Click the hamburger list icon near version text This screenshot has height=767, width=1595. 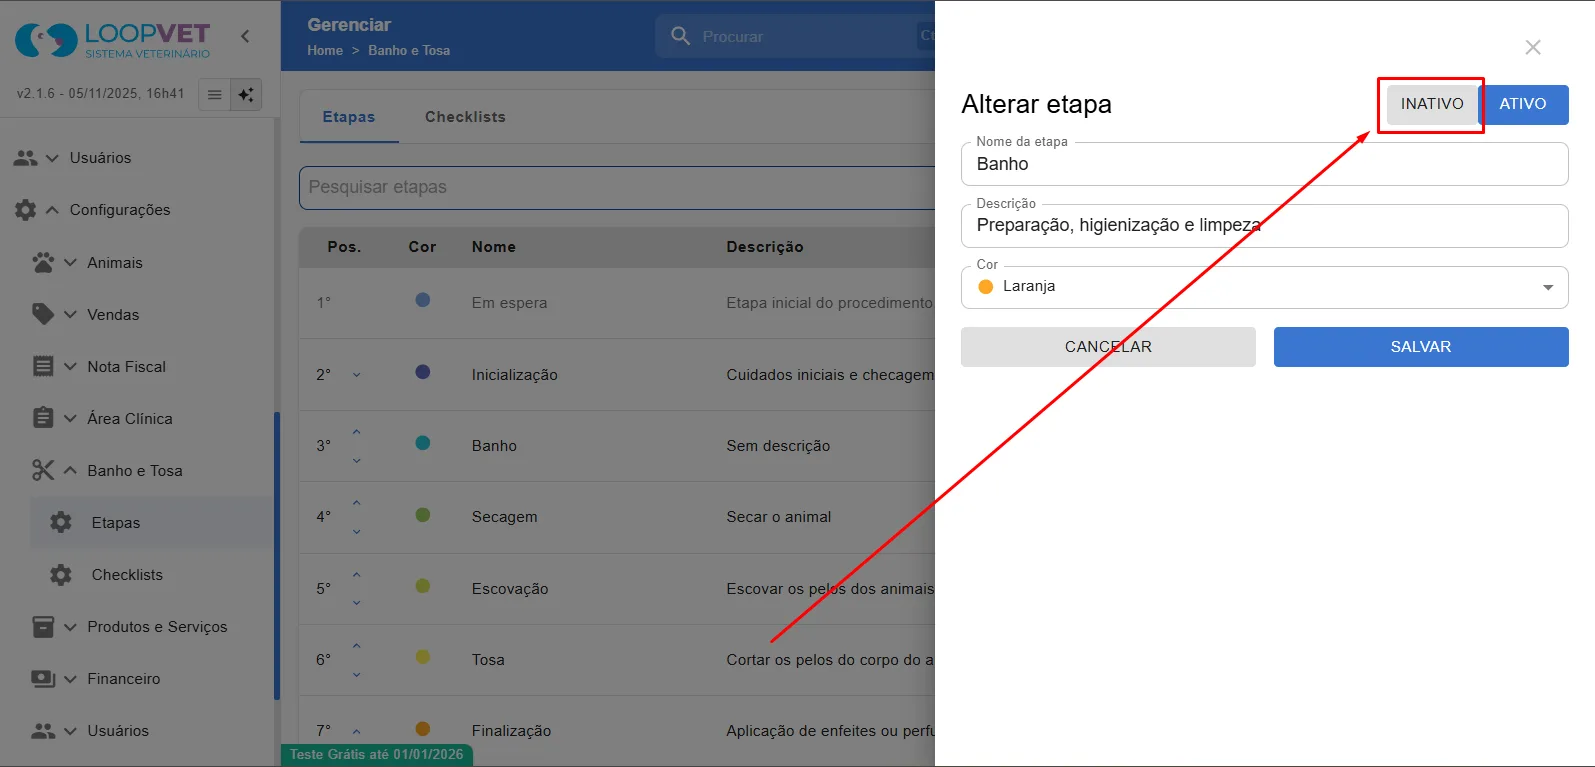(x=214, y=94)
